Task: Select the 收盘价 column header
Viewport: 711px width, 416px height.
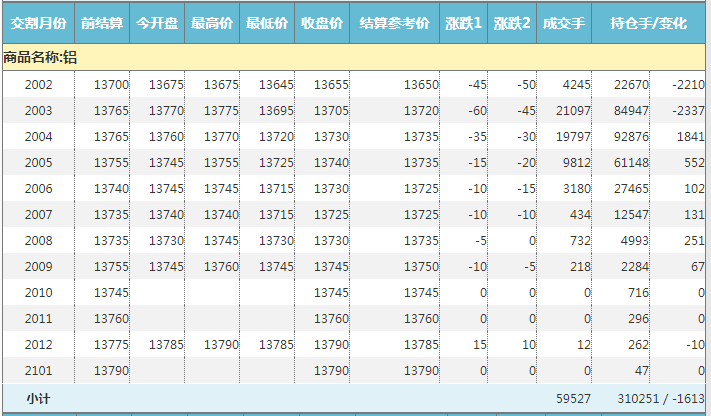Action: (322, 22)
